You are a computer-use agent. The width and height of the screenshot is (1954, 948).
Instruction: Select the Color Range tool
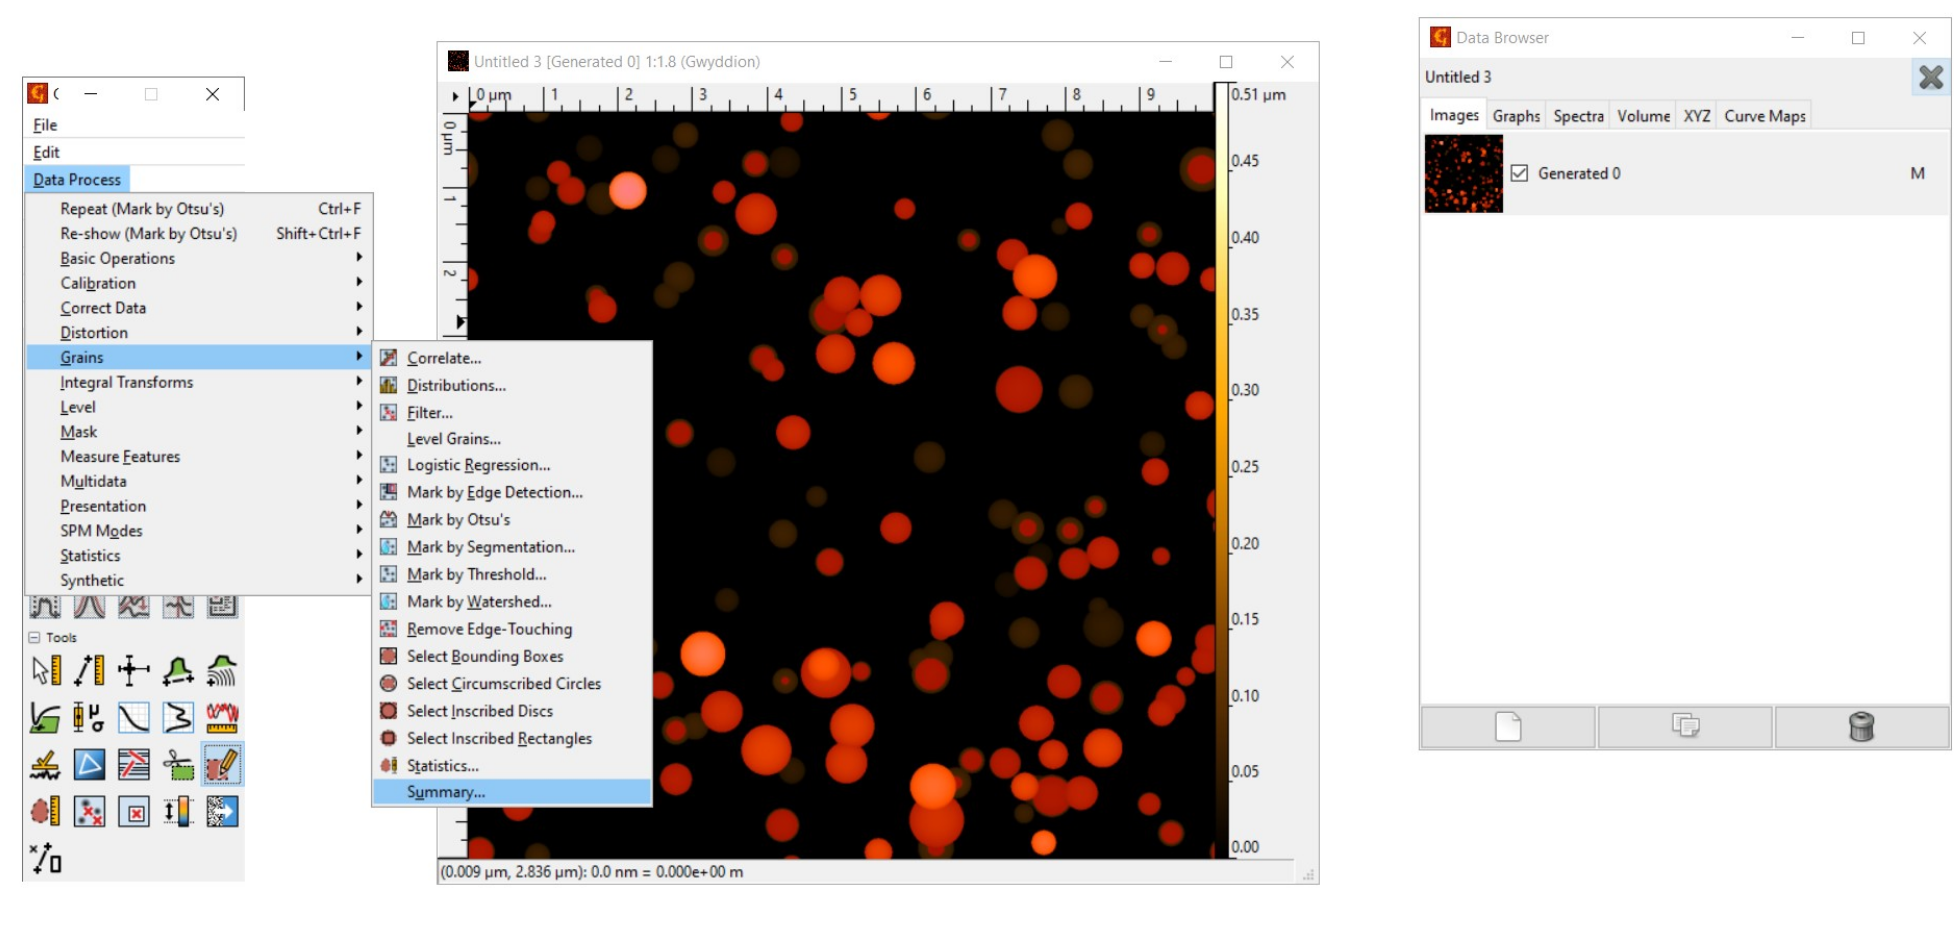[178, 811]
